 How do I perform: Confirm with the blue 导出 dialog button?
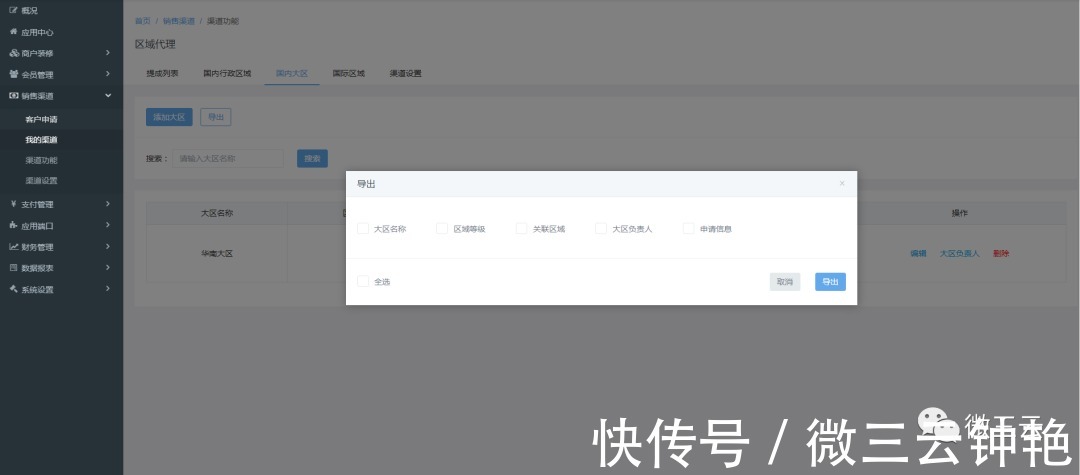[x=831, y=282]
